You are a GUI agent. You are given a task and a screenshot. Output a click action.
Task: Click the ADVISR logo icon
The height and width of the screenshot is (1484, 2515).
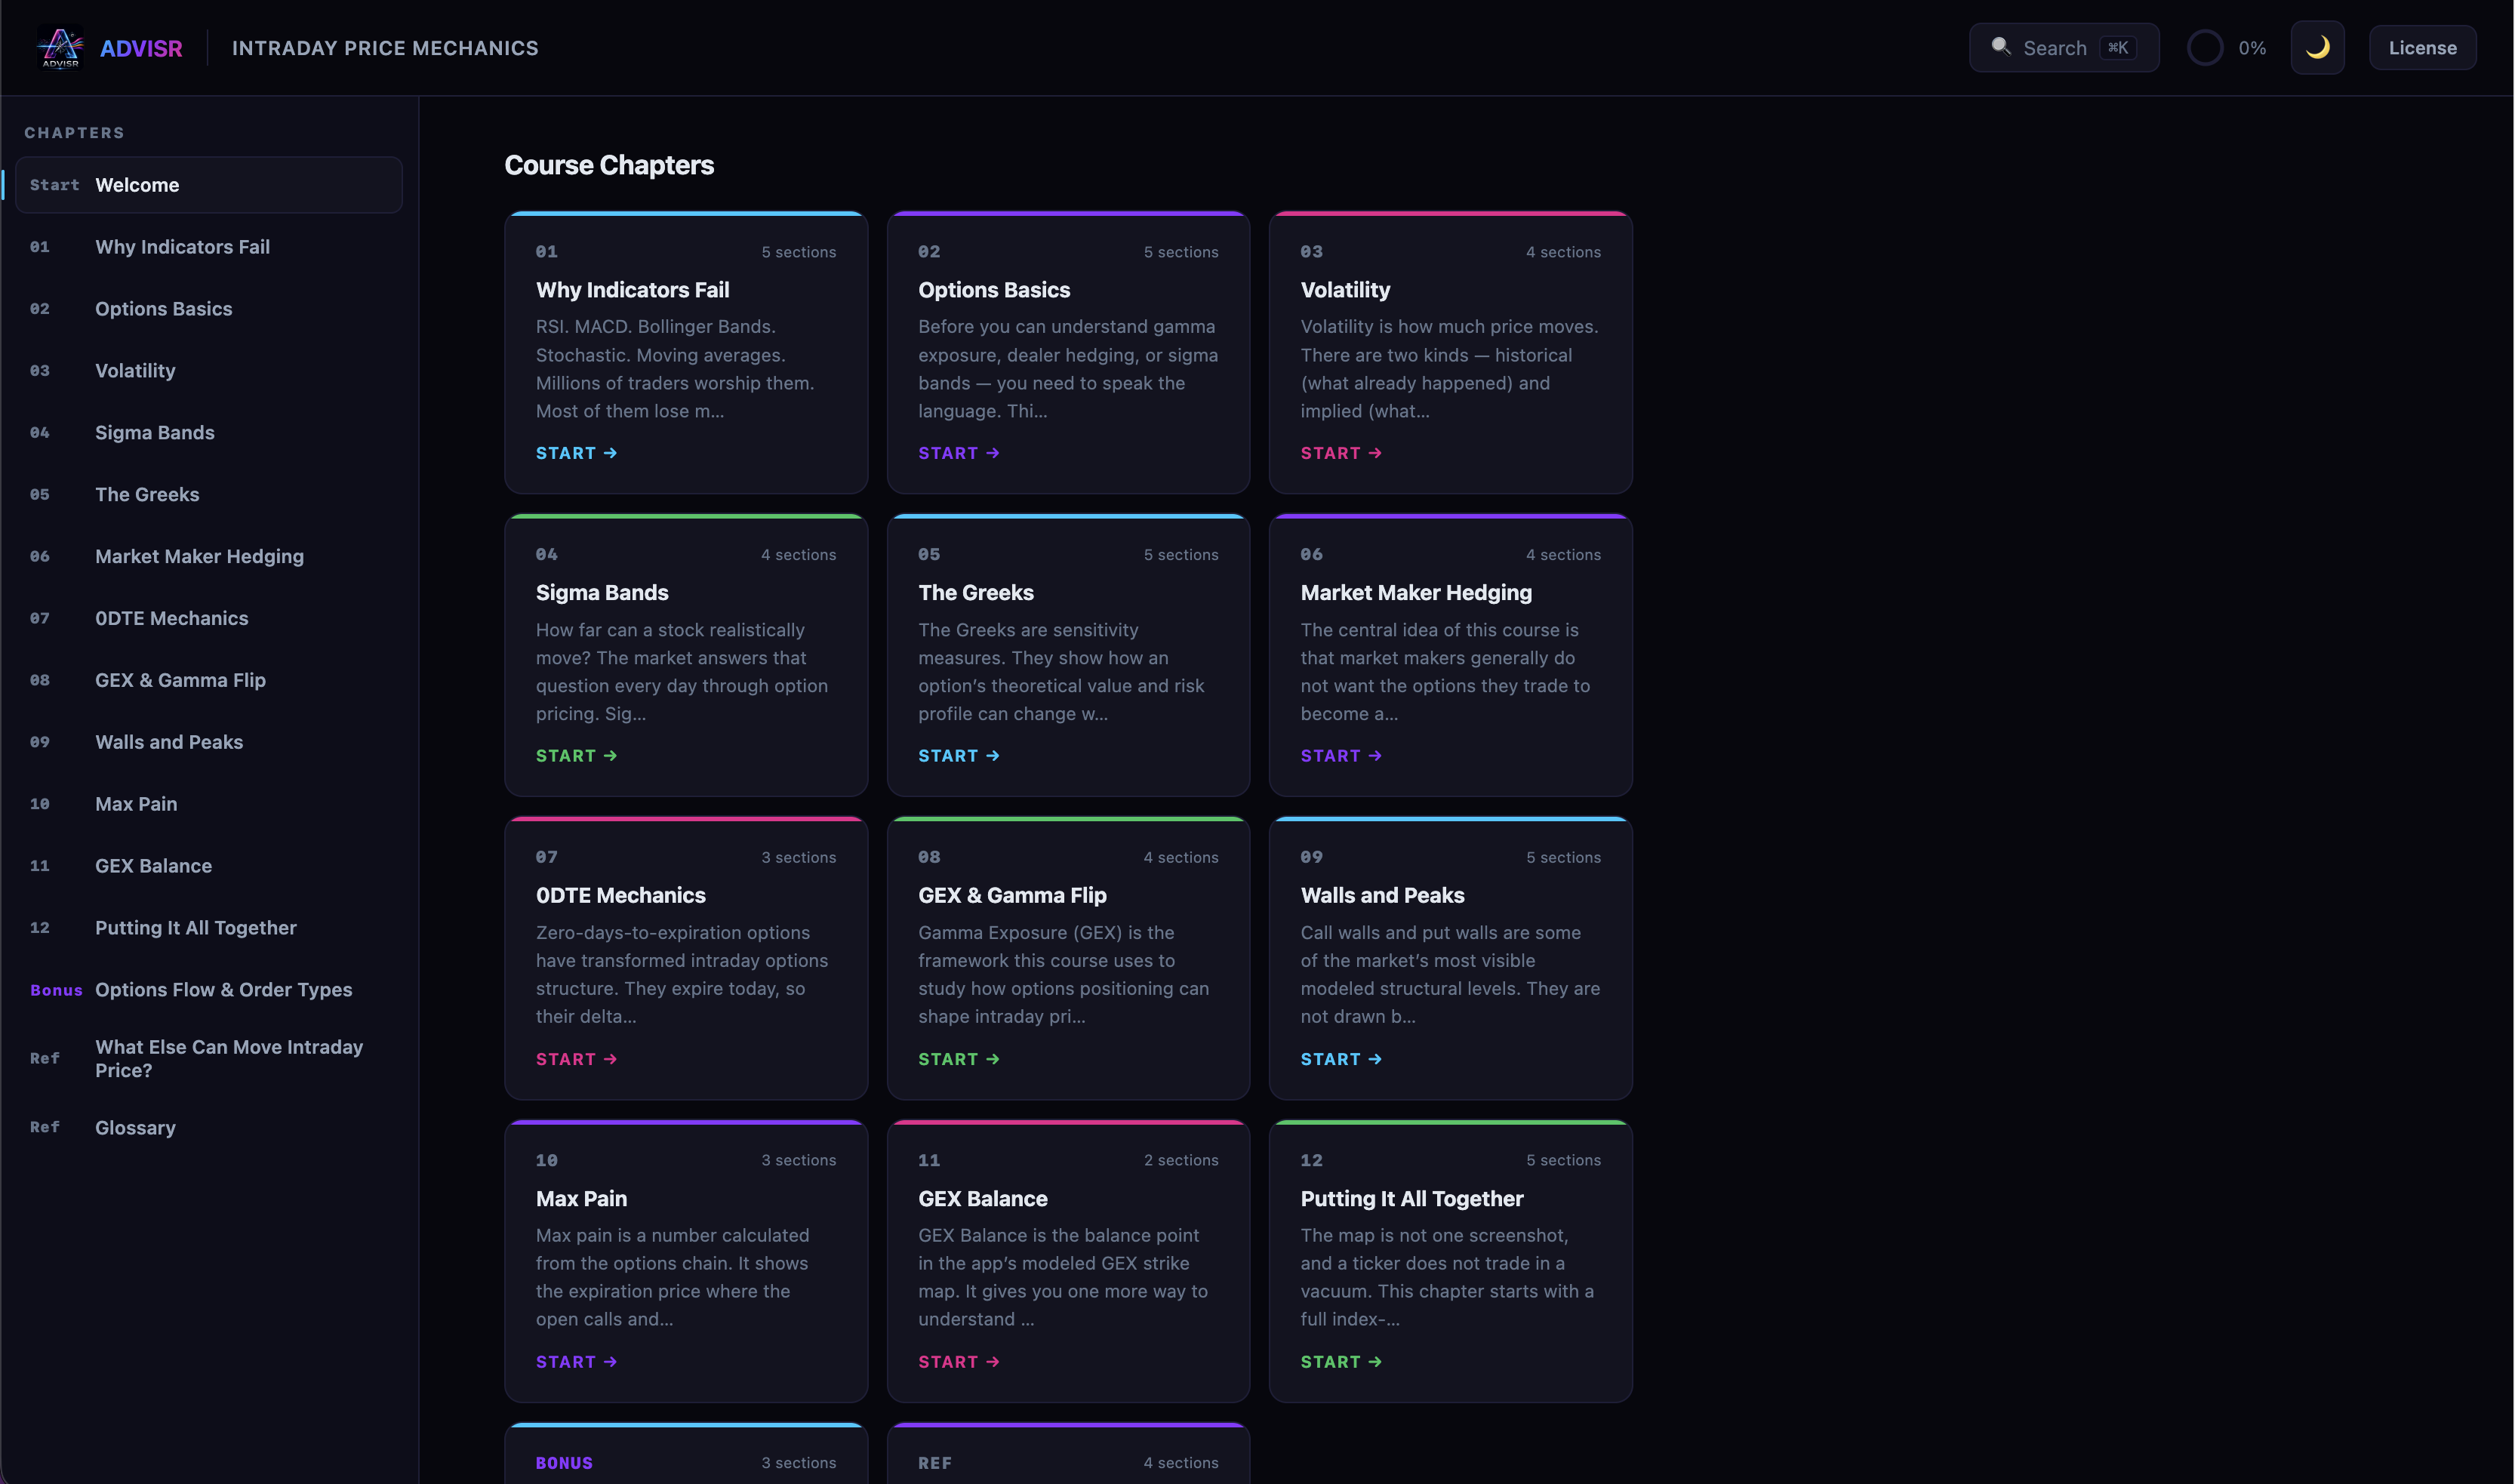[60, 48]
